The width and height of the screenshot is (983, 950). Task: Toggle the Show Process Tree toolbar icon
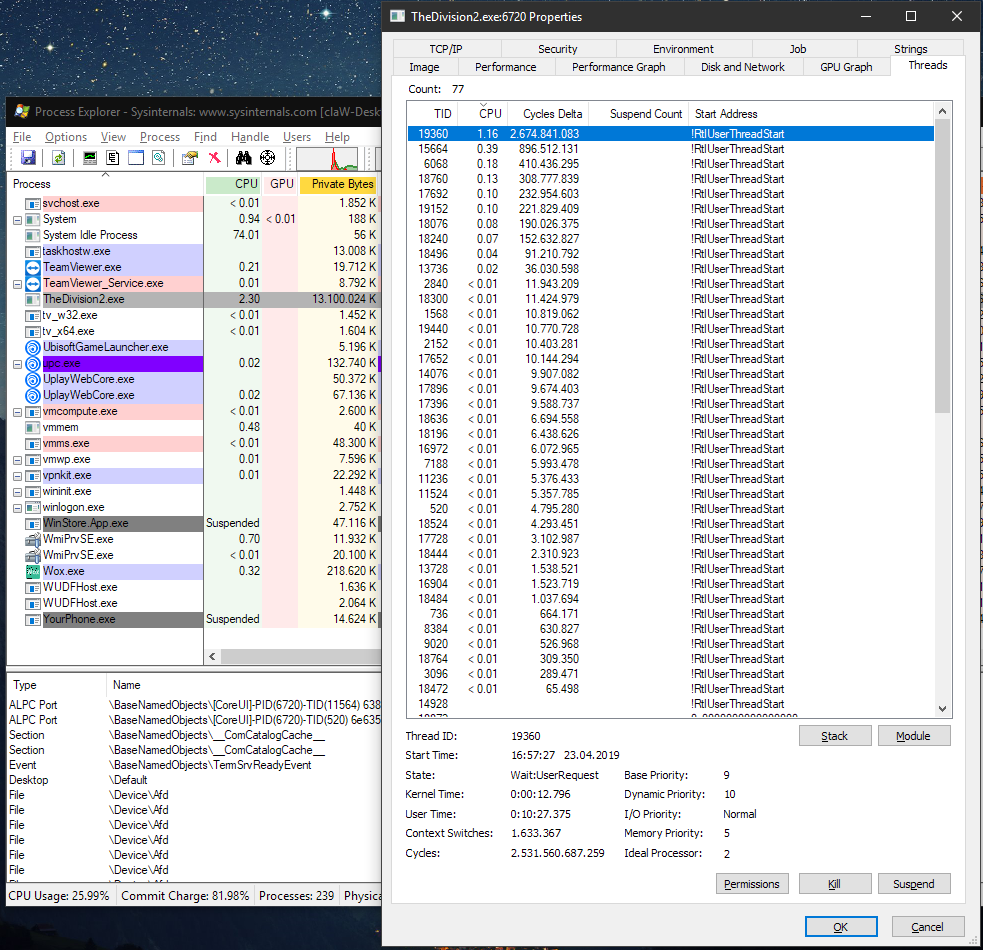[113, 158]
